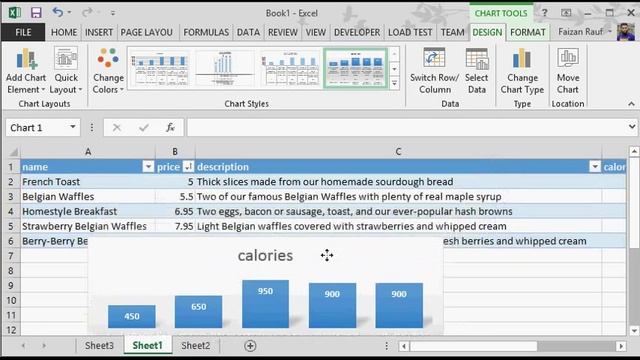Image resolution: width=640 pixels, height=360 pixels.
Task: Click the calories chart title
Action: [265, 256]
